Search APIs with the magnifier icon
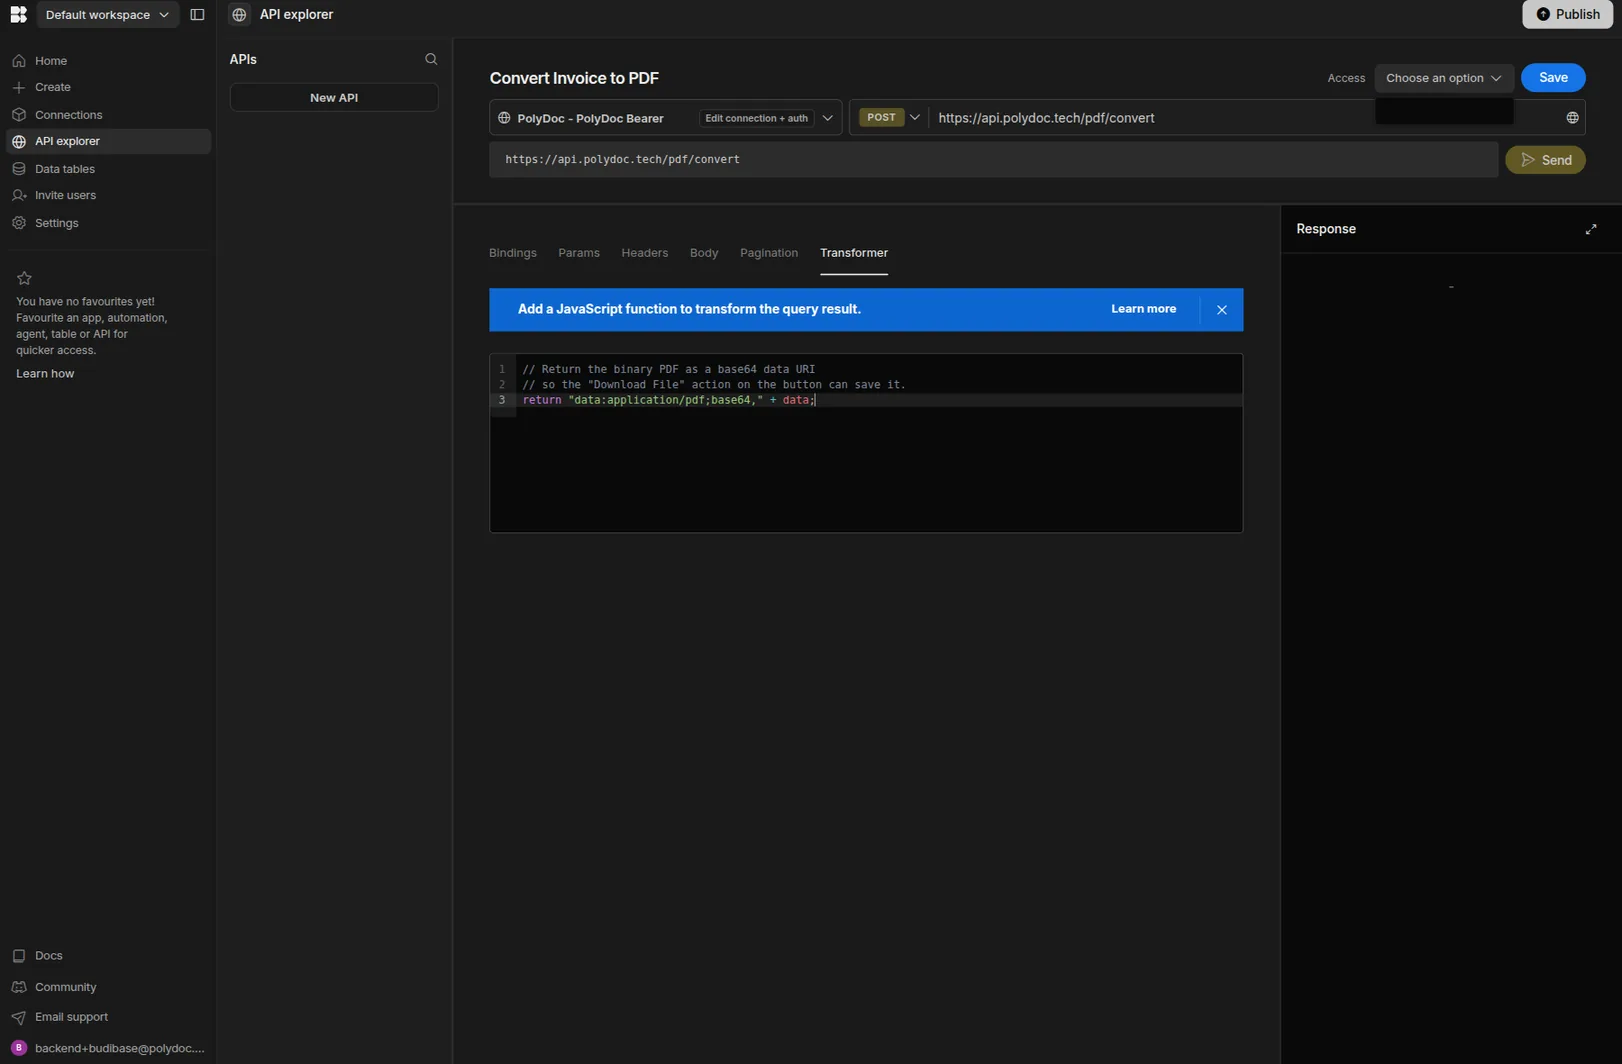Viewport: 1622px width, 1064px height. tap(431, 59)
